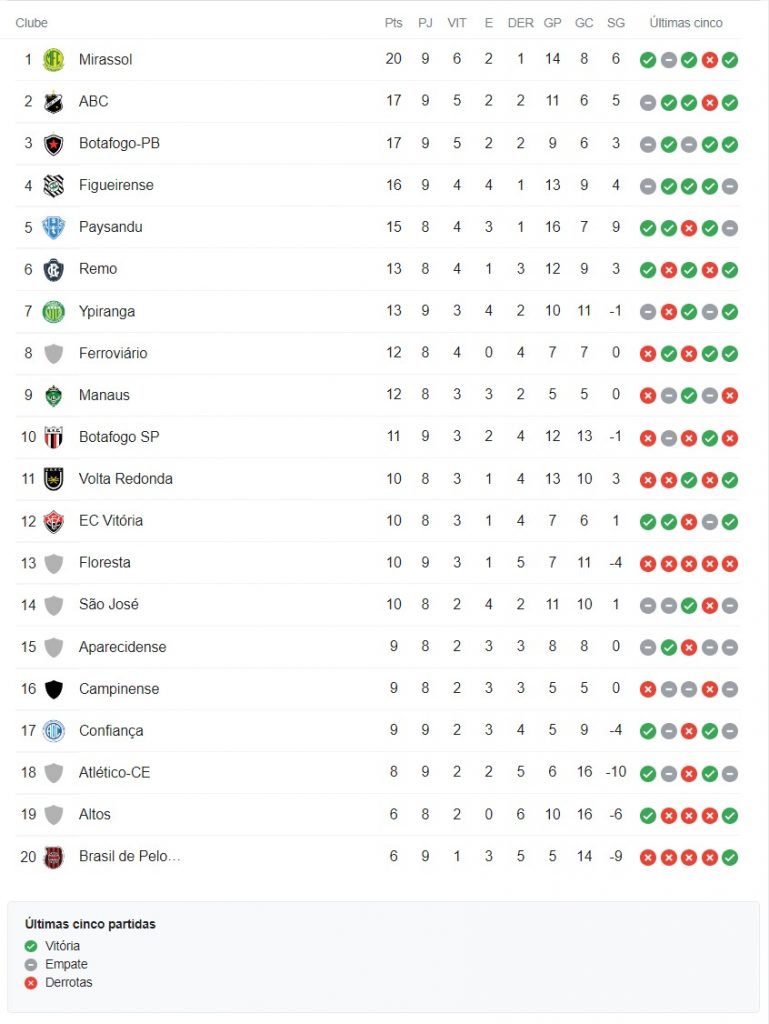Select the Últimas cinco column header
The width and height of the screenshot is (769, 1024).
coord(686,23)
